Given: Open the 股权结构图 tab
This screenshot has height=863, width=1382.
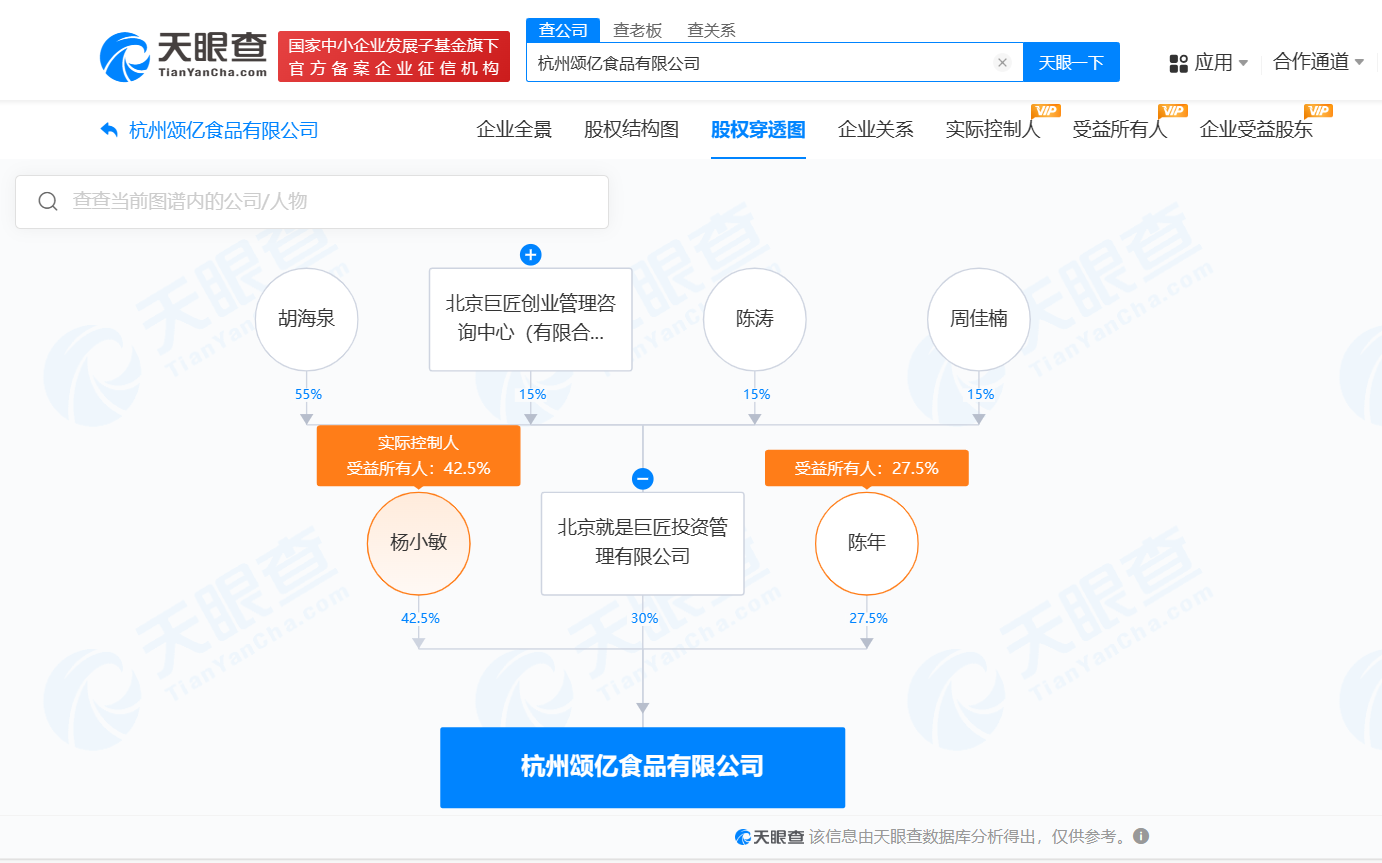Looking at the screenshot, I should (631, 129).
